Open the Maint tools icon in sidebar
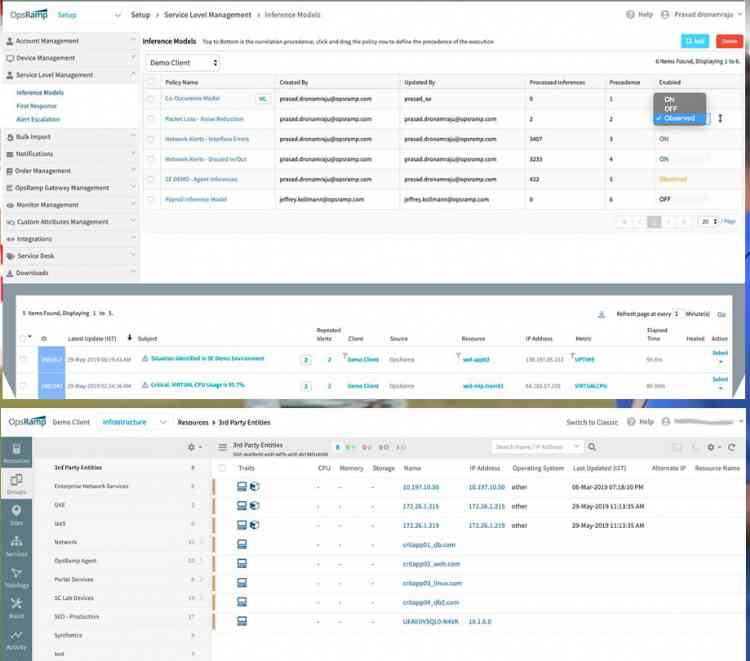The width and height of the screenshot is (750, 661). pos(16,604)
